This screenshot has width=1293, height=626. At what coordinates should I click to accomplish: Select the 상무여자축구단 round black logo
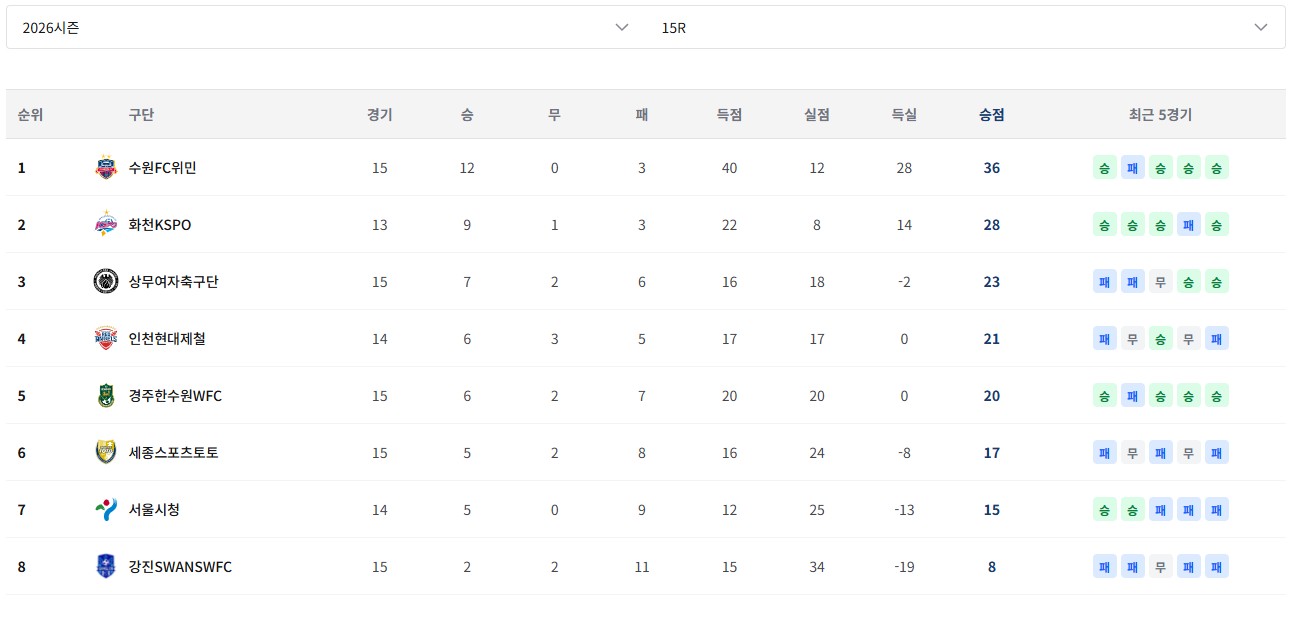pos(105,282)
